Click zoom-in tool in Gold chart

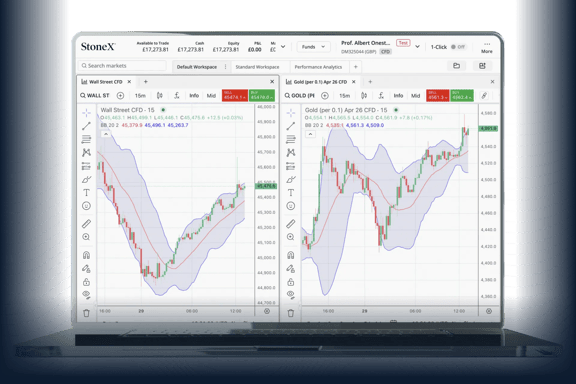click(x=291, y=237)
